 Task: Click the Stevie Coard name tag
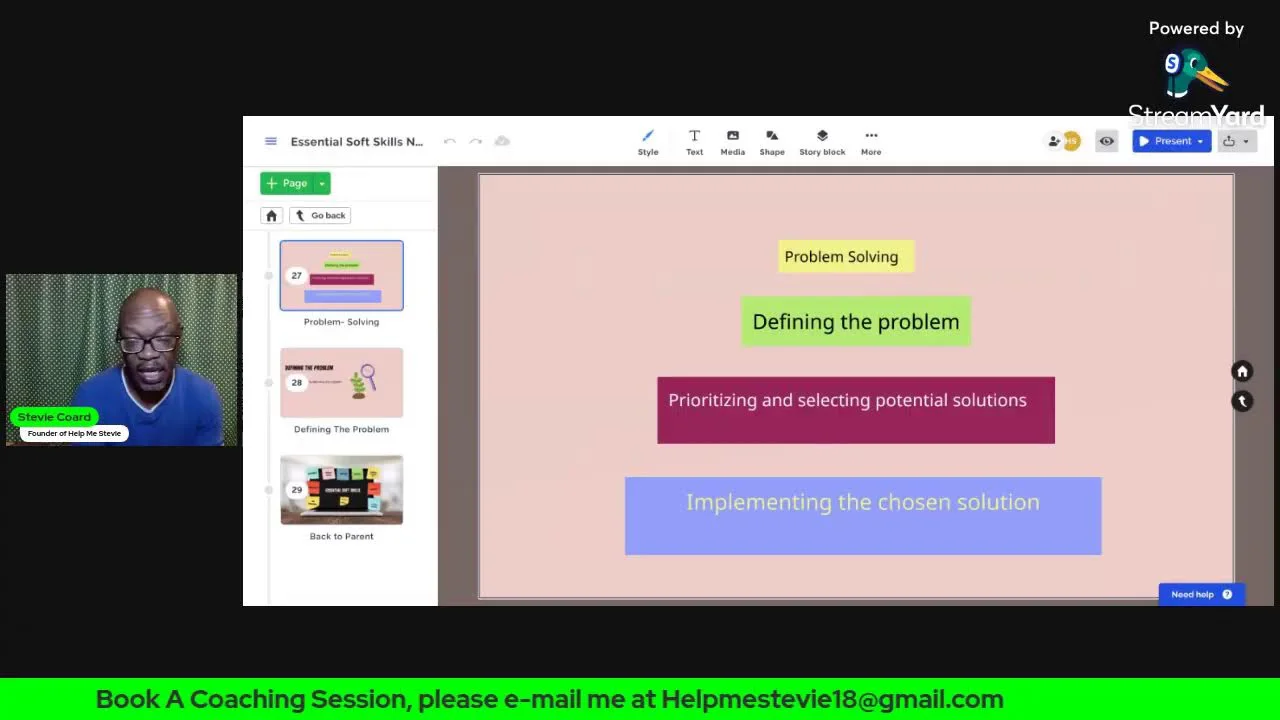(54, 417)
